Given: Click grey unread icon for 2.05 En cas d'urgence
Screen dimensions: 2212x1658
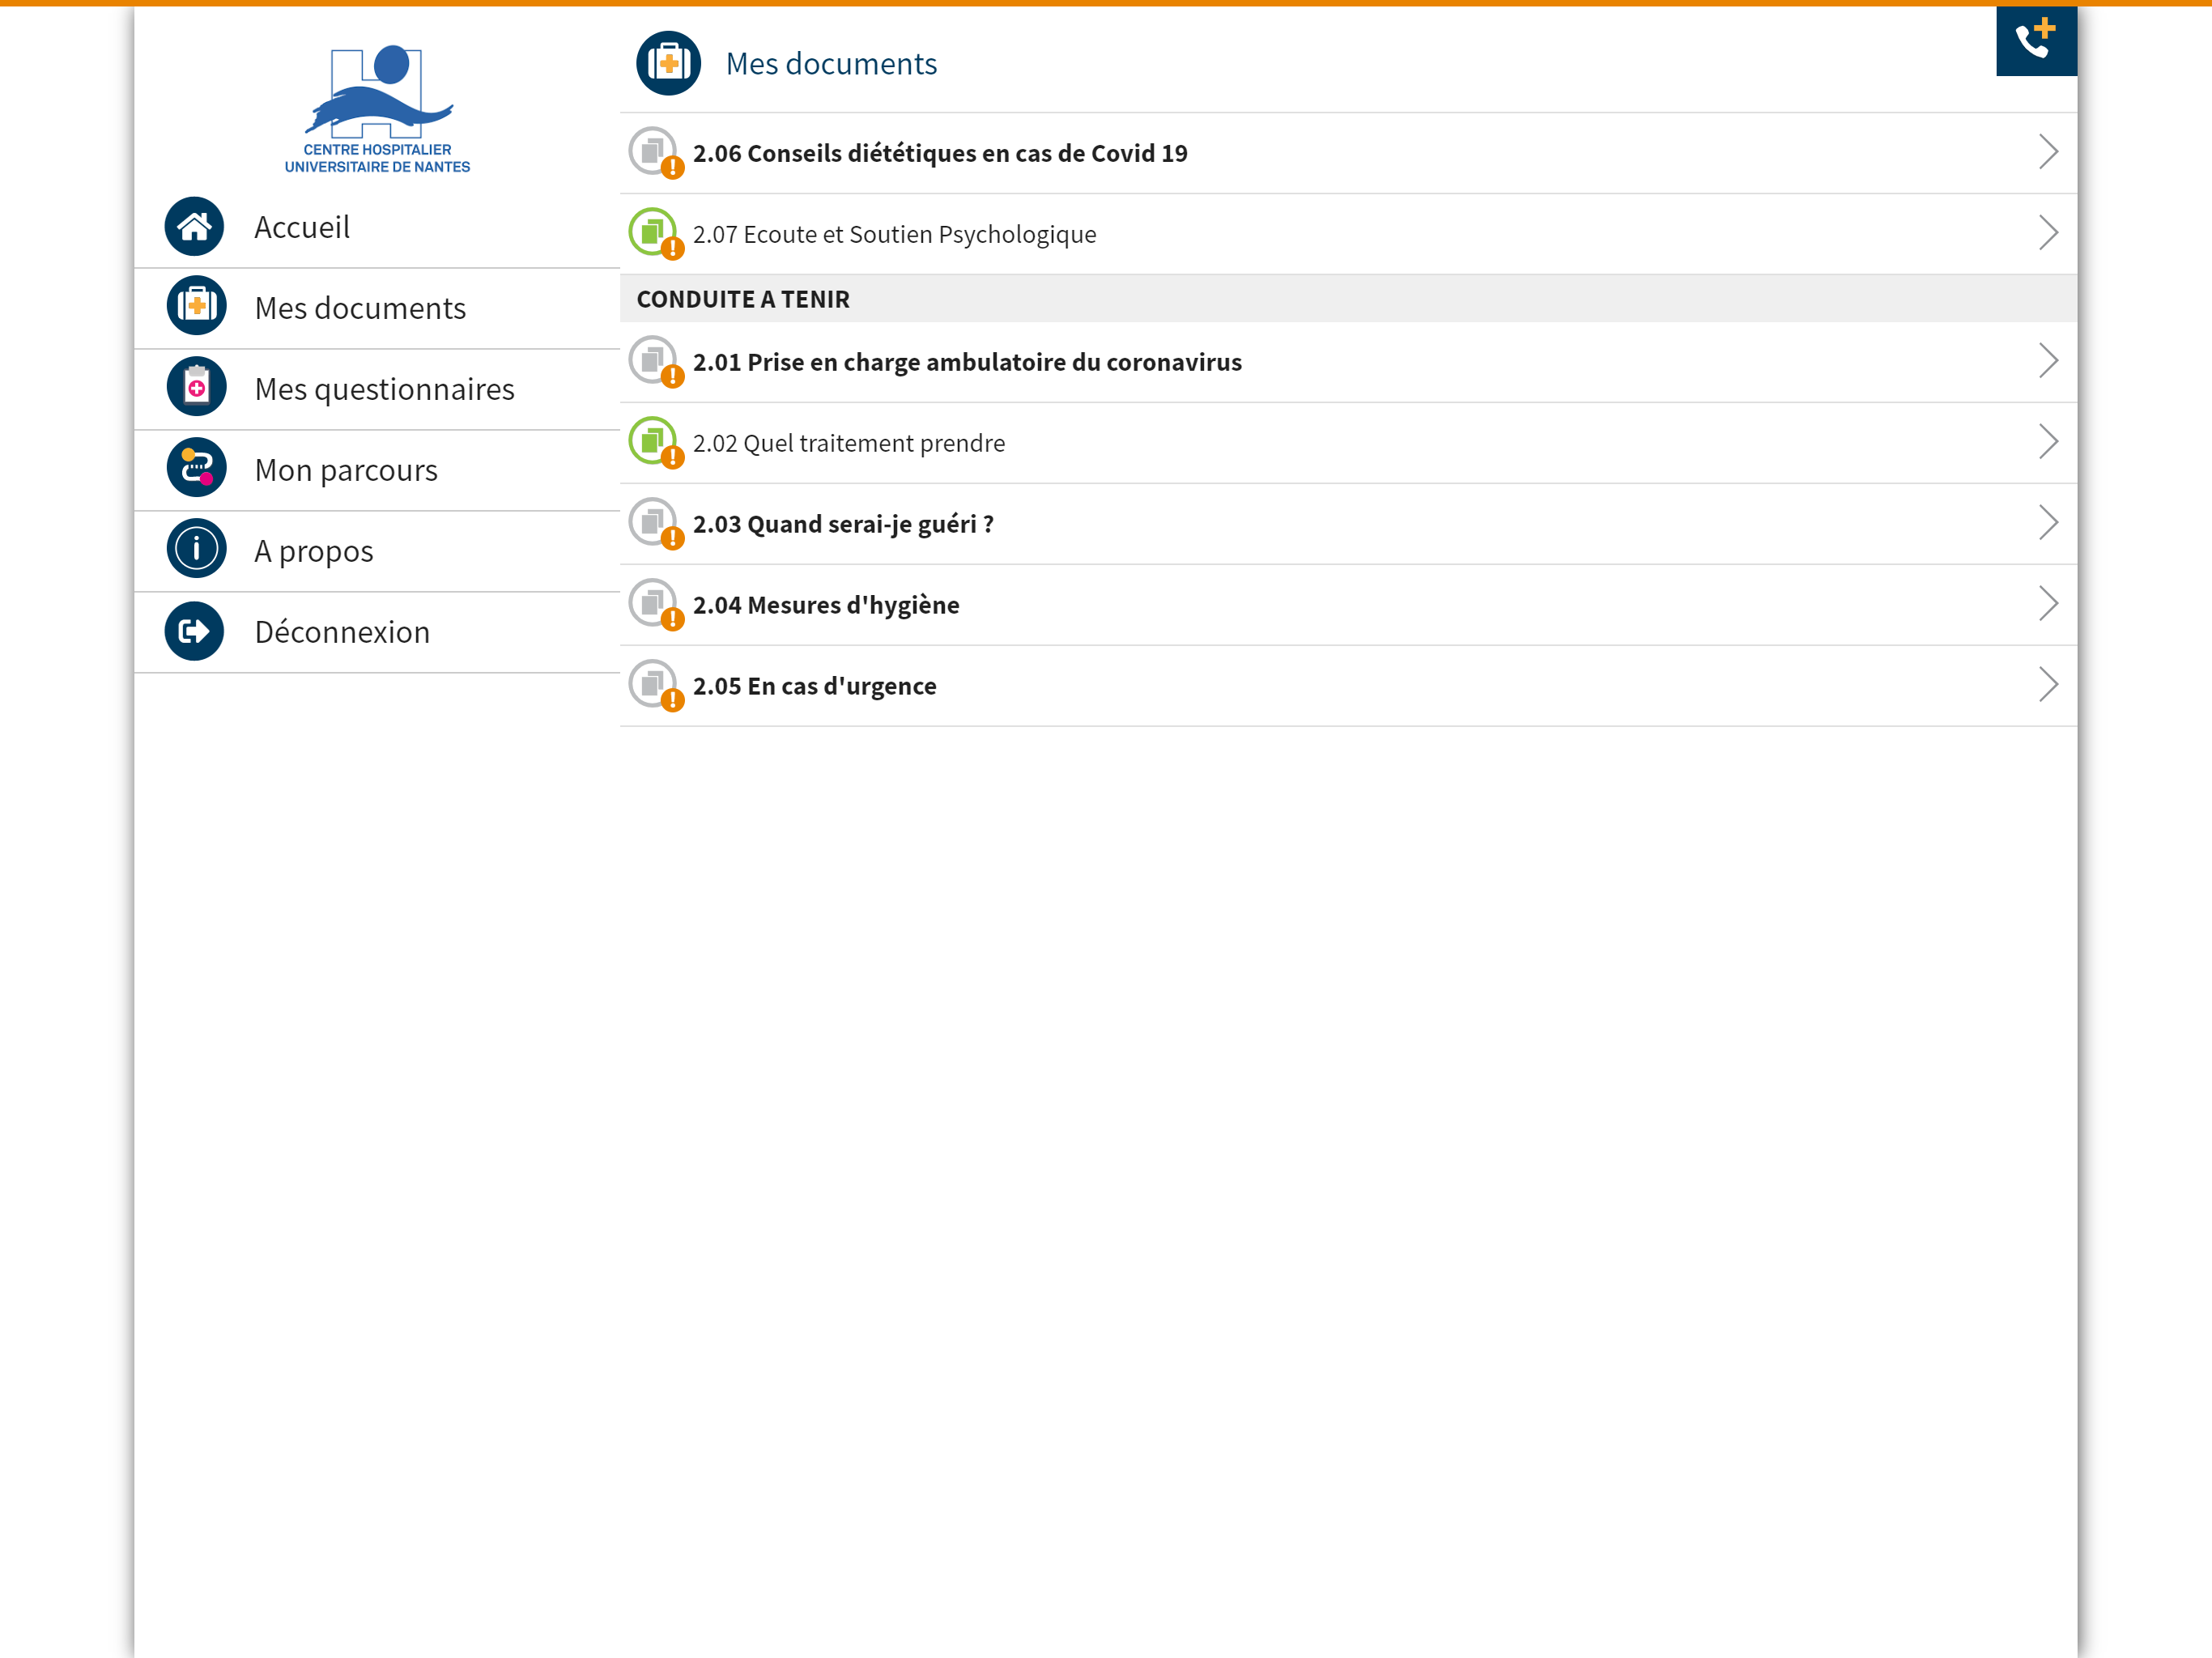Looking at the screenshot, I should [x=653, y=684].
